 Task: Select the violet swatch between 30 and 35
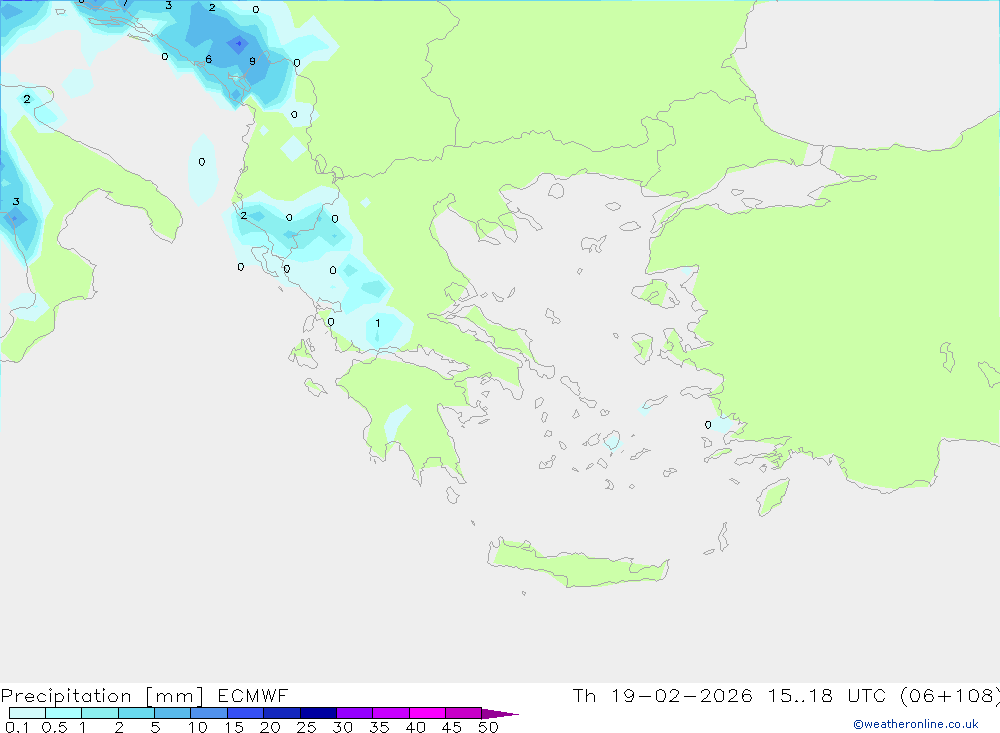pyautogui.click(x=354, y=713)
